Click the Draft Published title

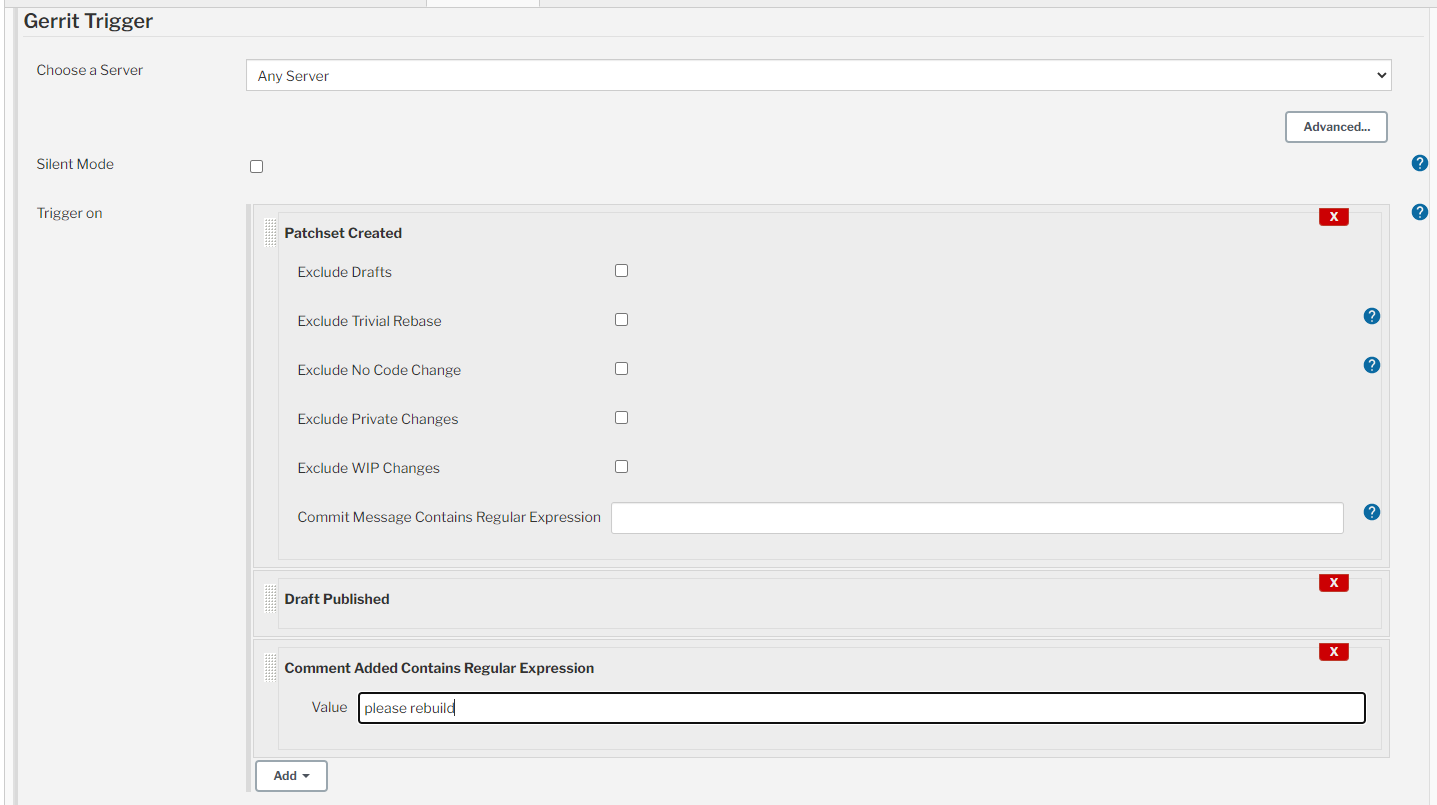[337, 599]
